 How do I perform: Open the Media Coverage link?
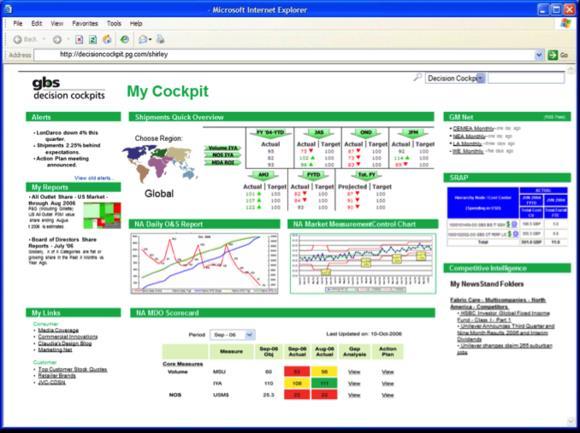[58, 330]
